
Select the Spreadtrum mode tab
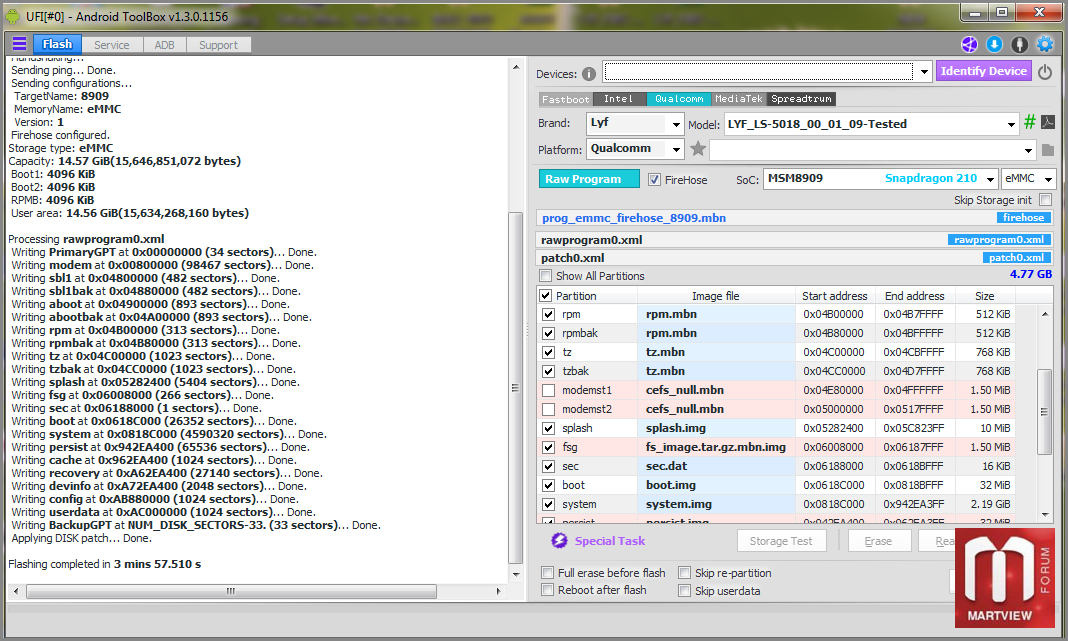[801, 99]
